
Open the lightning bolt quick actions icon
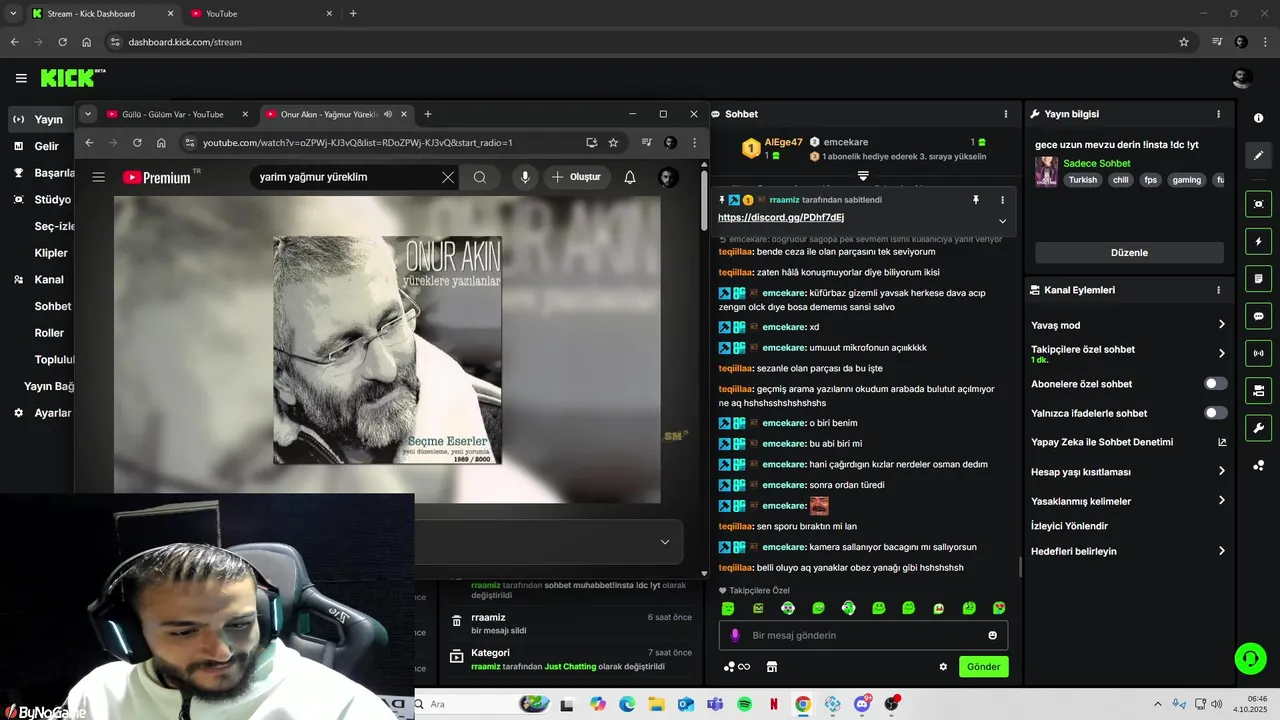tap(1258, 241)
